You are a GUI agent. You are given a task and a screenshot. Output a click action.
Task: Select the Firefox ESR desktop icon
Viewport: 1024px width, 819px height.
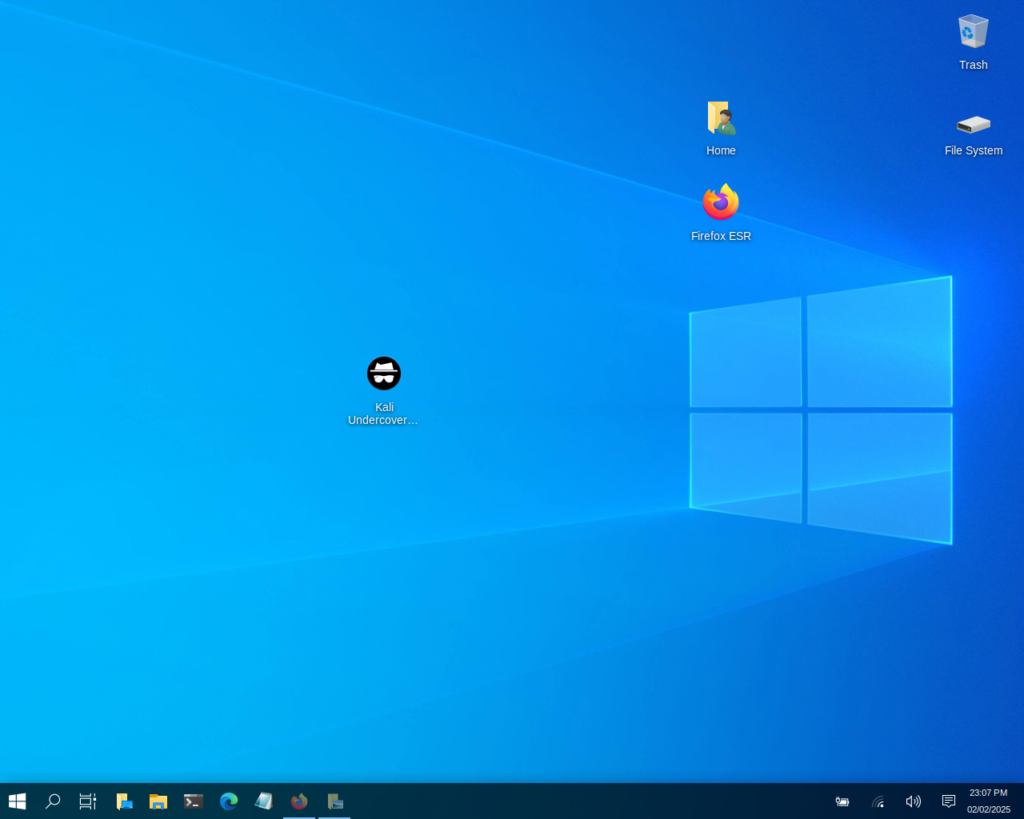coord(721,202)
